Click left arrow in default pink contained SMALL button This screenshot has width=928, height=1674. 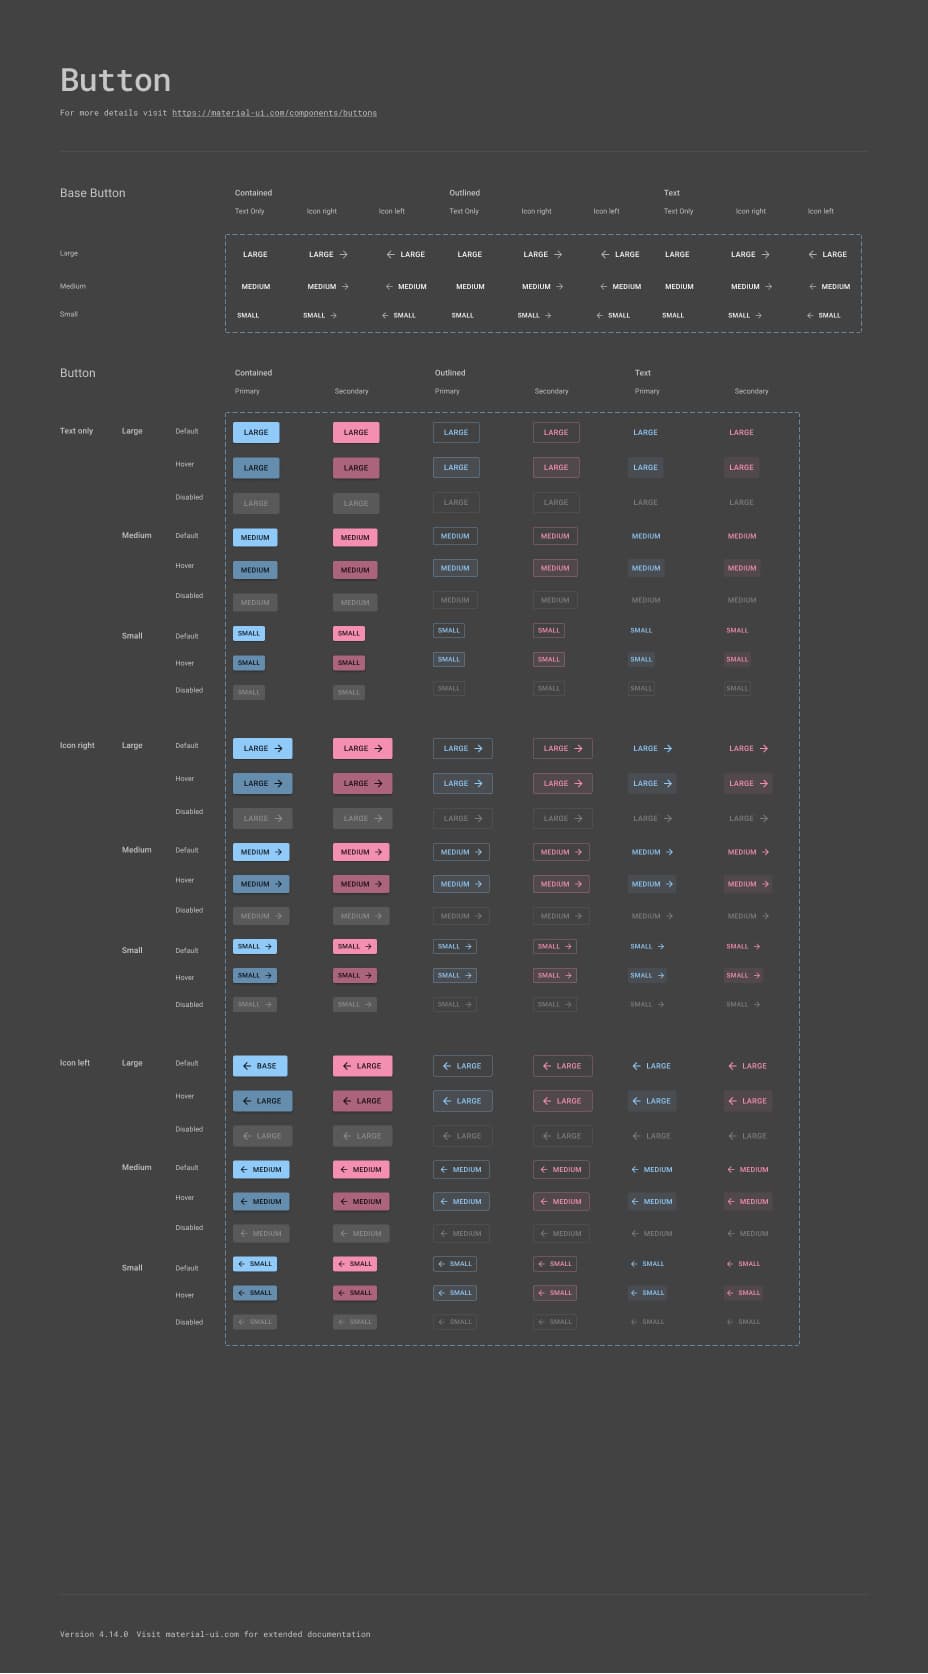pyautogui.click(x=340, y=1264)
